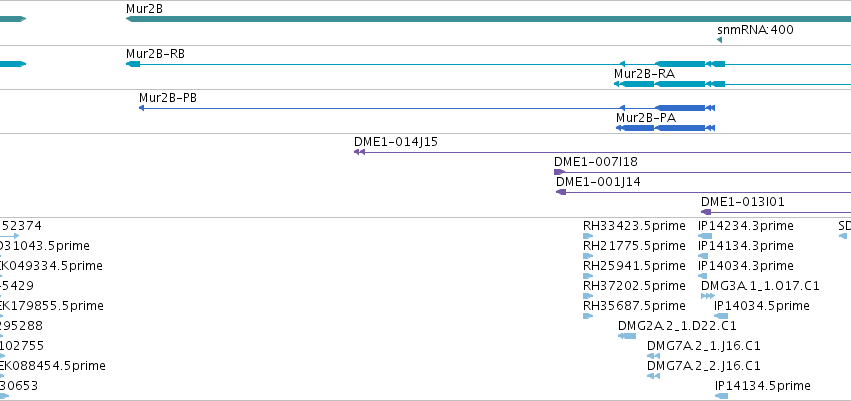The width and height of the screenshot is (851, 401).
Task: Click the DMG2A.2_1.D22.C1 feature glyph
Action: click(x=627, y=336)
